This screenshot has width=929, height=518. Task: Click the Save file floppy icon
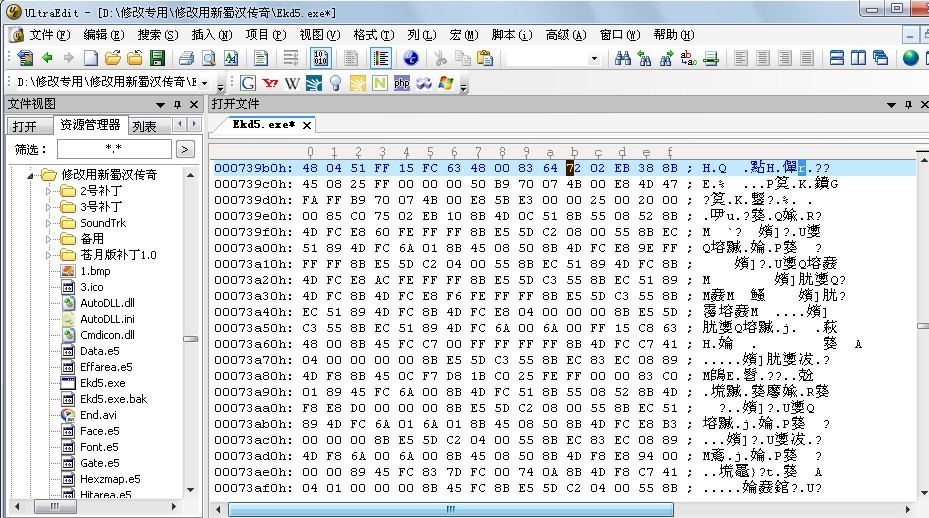(158, 58)
